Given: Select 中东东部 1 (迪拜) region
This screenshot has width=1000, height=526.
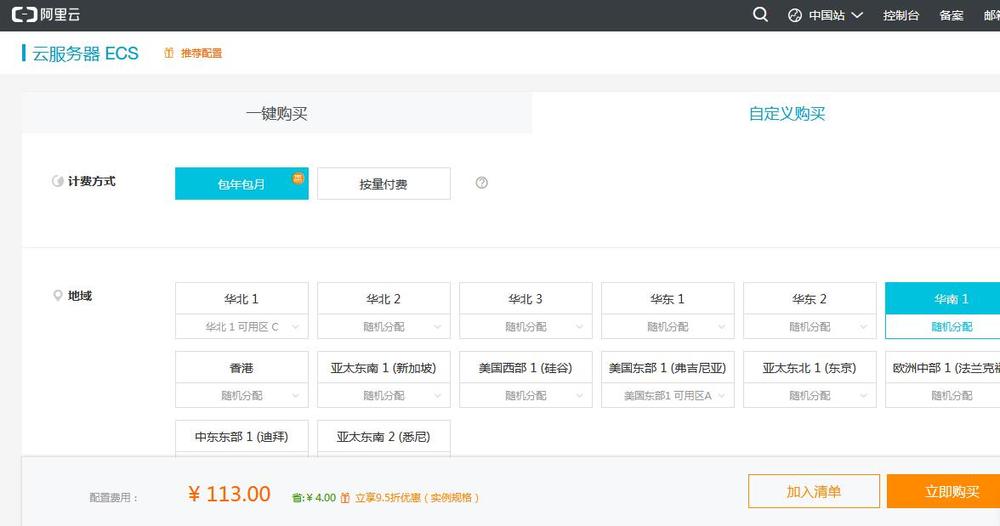Looking at the screenshot, I should [242, 437].
